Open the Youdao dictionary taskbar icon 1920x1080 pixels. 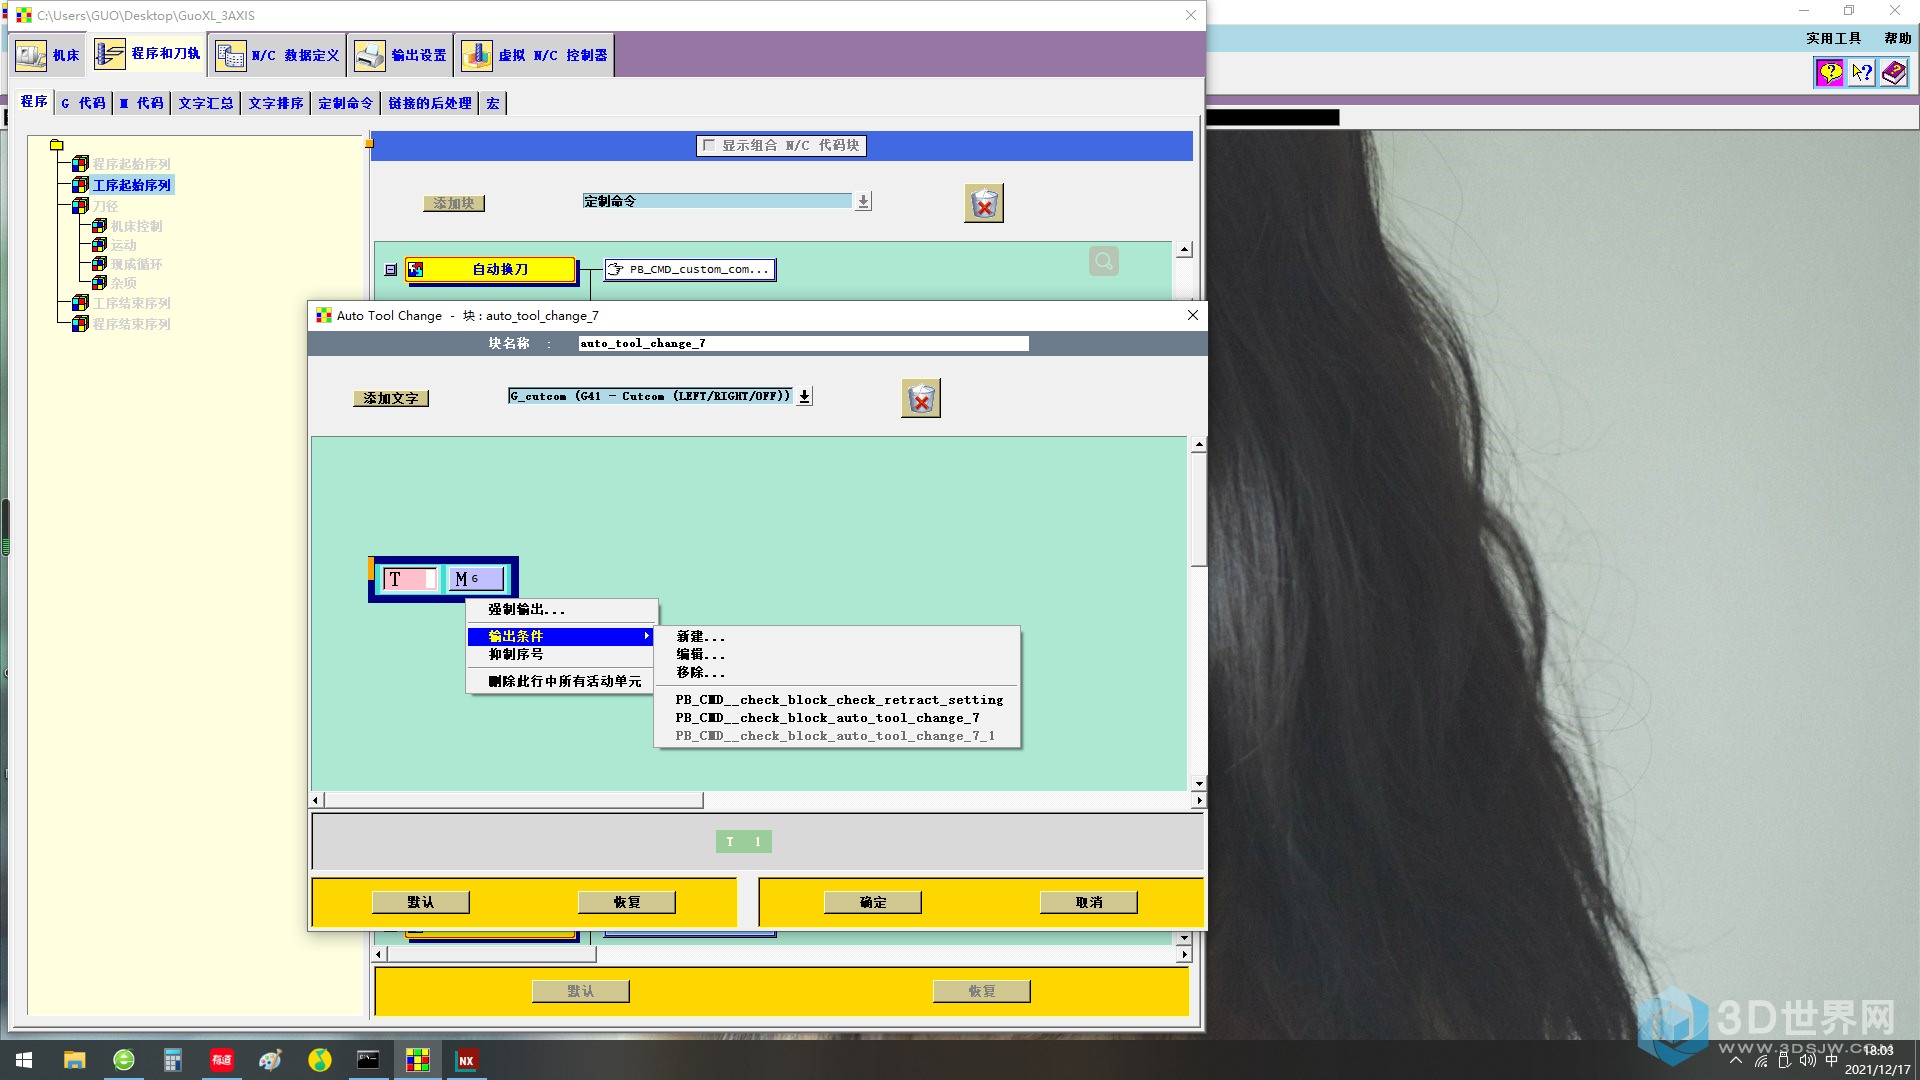click(222, 1060)
